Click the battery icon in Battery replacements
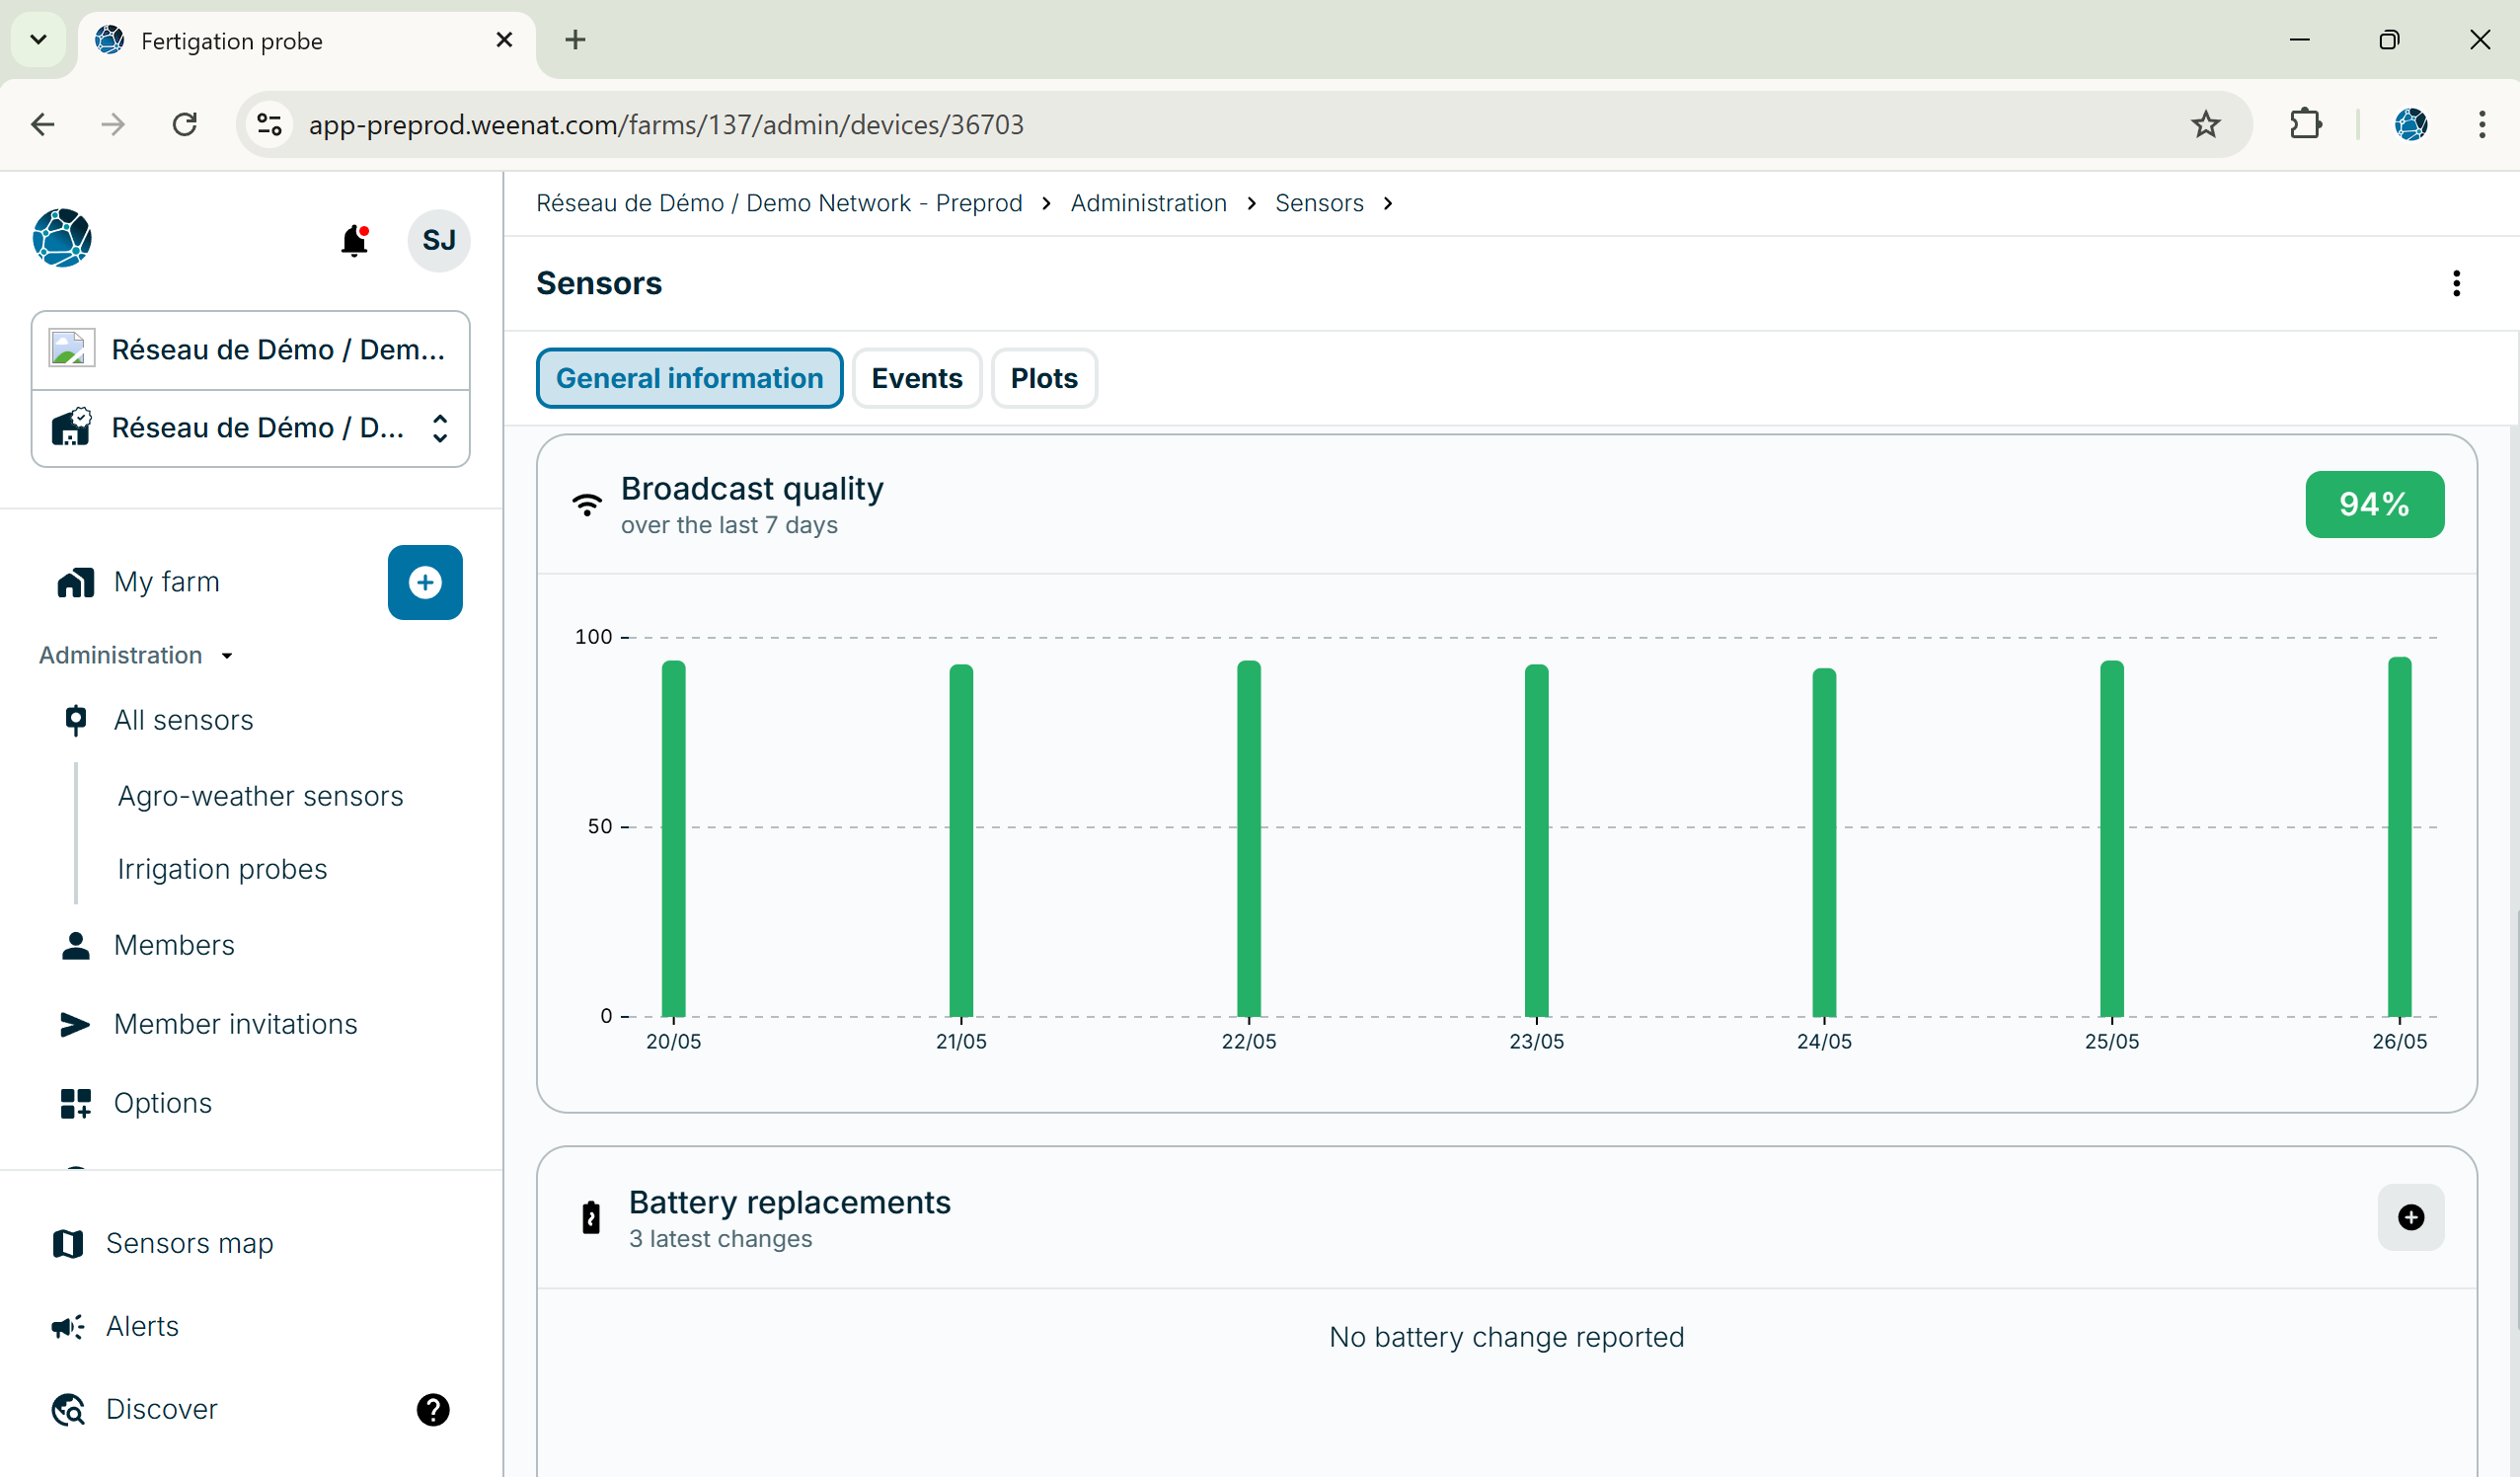The width and height of the screenshot is (2520, 1477). pyautogui.click(x=591, y=1217)
